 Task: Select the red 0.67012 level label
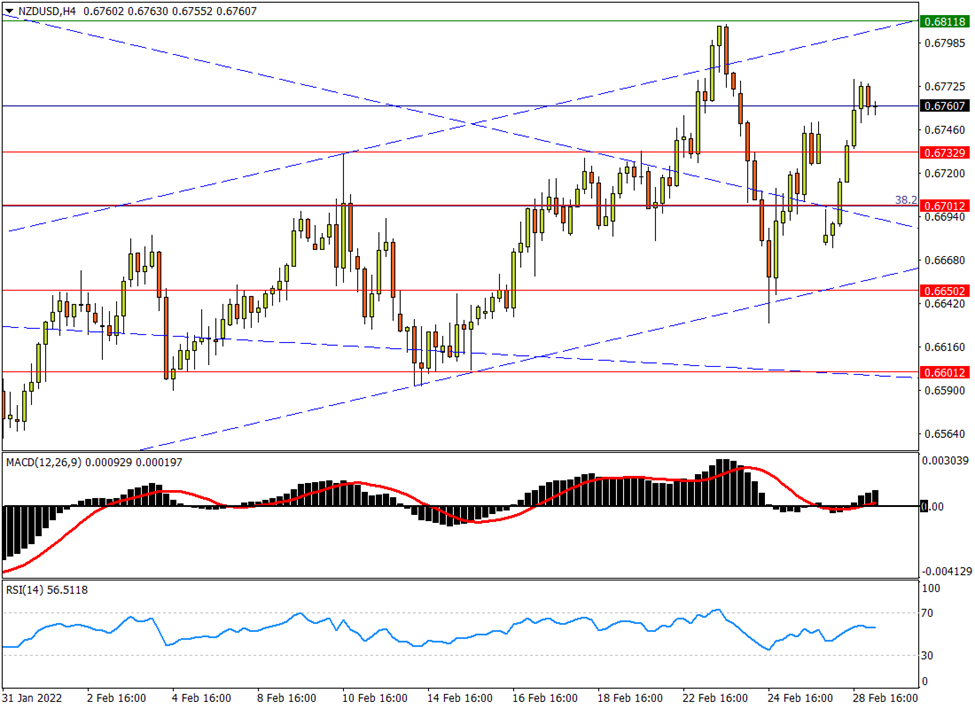coord(944,206)
